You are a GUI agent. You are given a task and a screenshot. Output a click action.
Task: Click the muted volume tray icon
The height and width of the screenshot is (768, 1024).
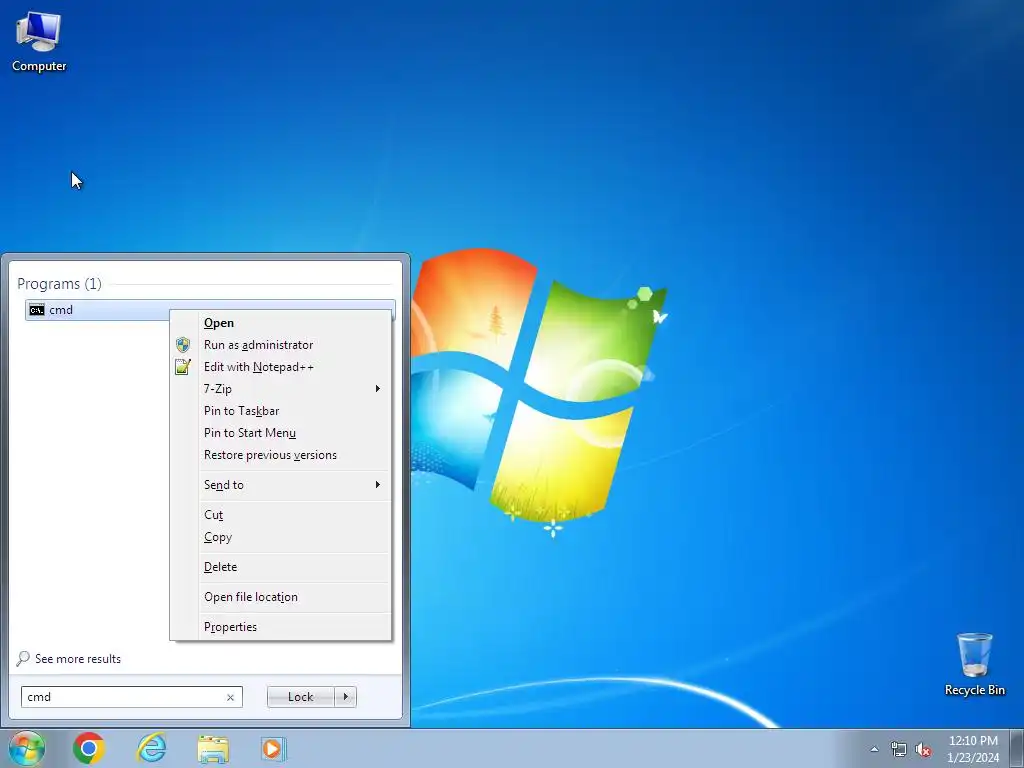(923, 749)
